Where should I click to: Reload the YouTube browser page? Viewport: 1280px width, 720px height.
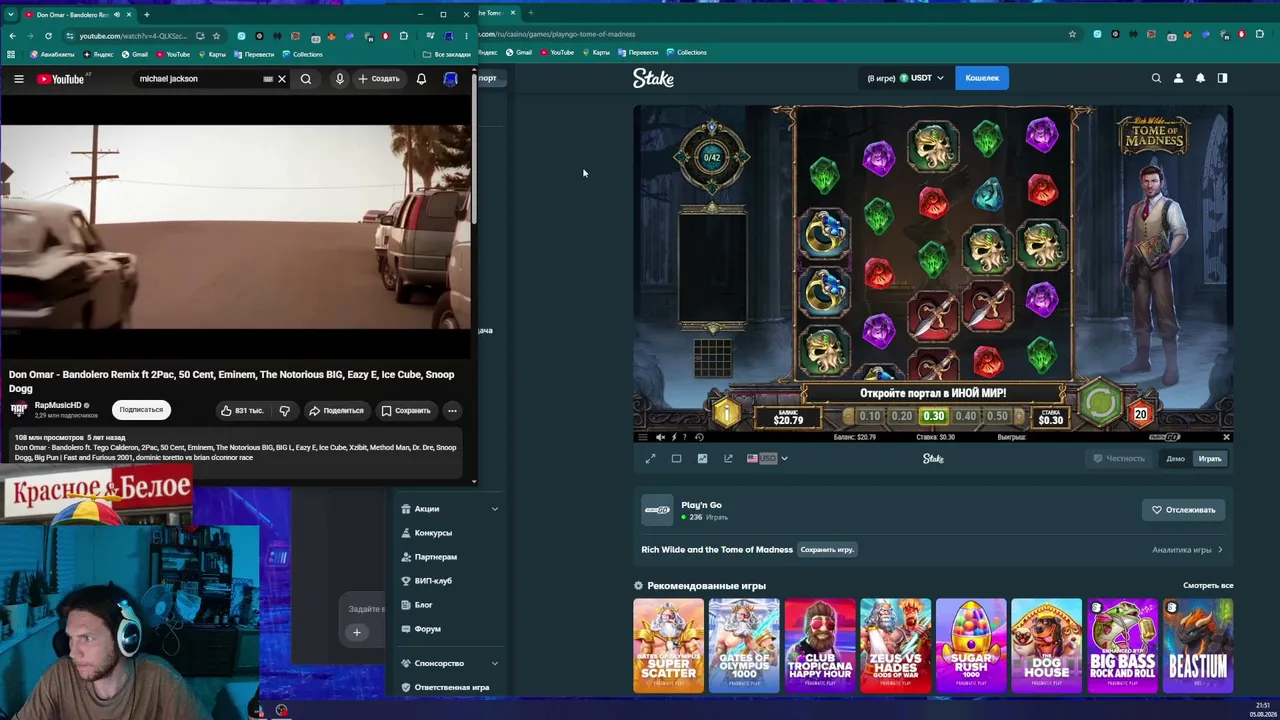[x=48, y=36]
